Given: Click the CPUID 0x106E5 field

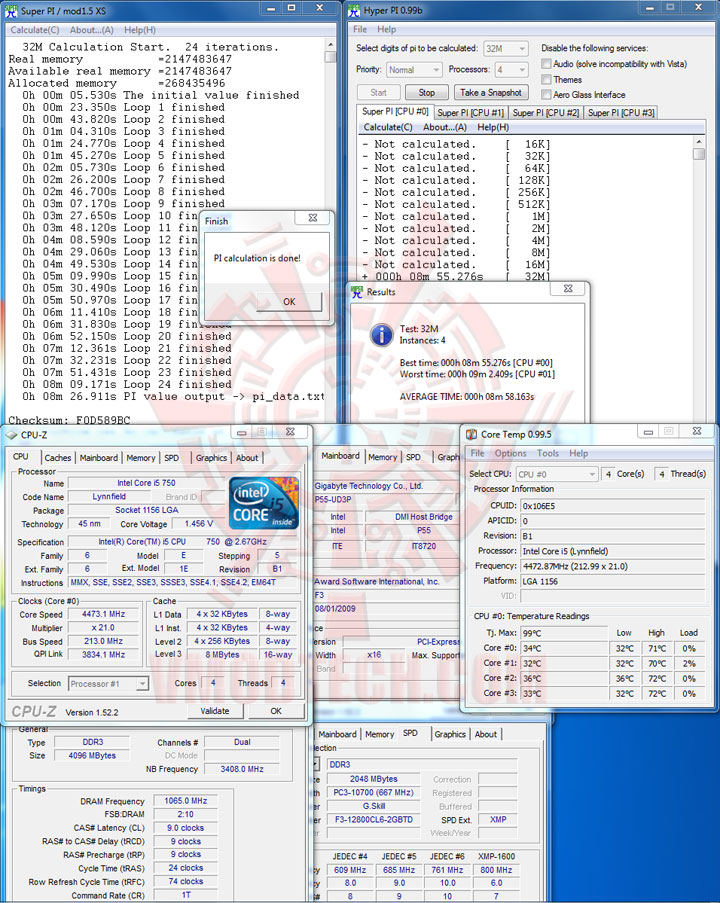Looking at the screenshot, I should point(613,506).
